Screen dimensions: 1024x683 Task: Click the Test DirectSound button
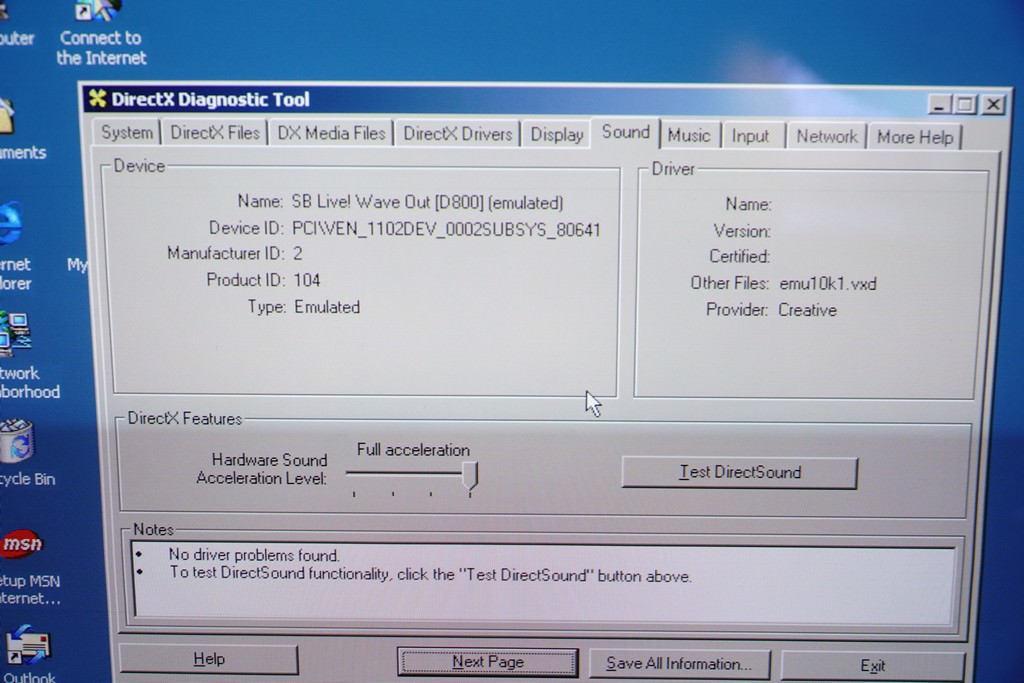(x=739, y=473)
